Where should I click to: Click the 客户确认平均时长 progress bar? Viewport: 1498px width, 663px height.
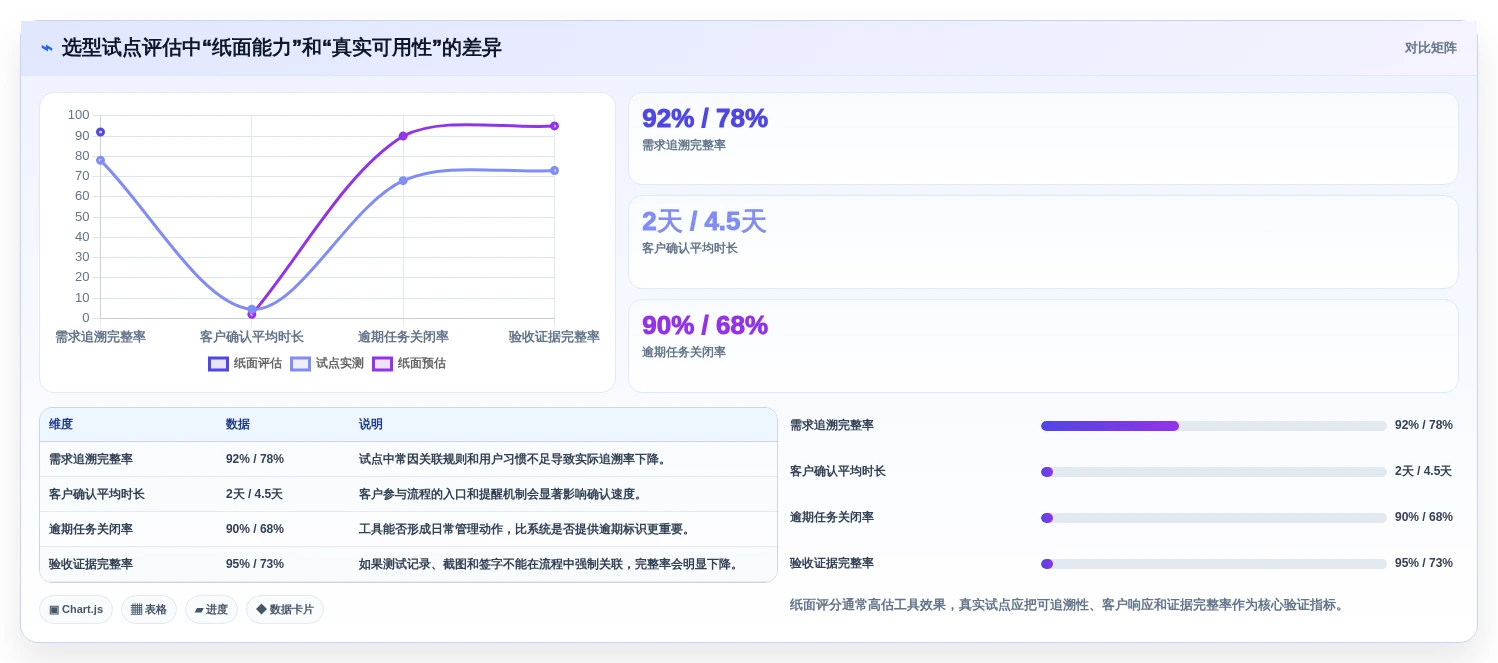point(1213,472)
